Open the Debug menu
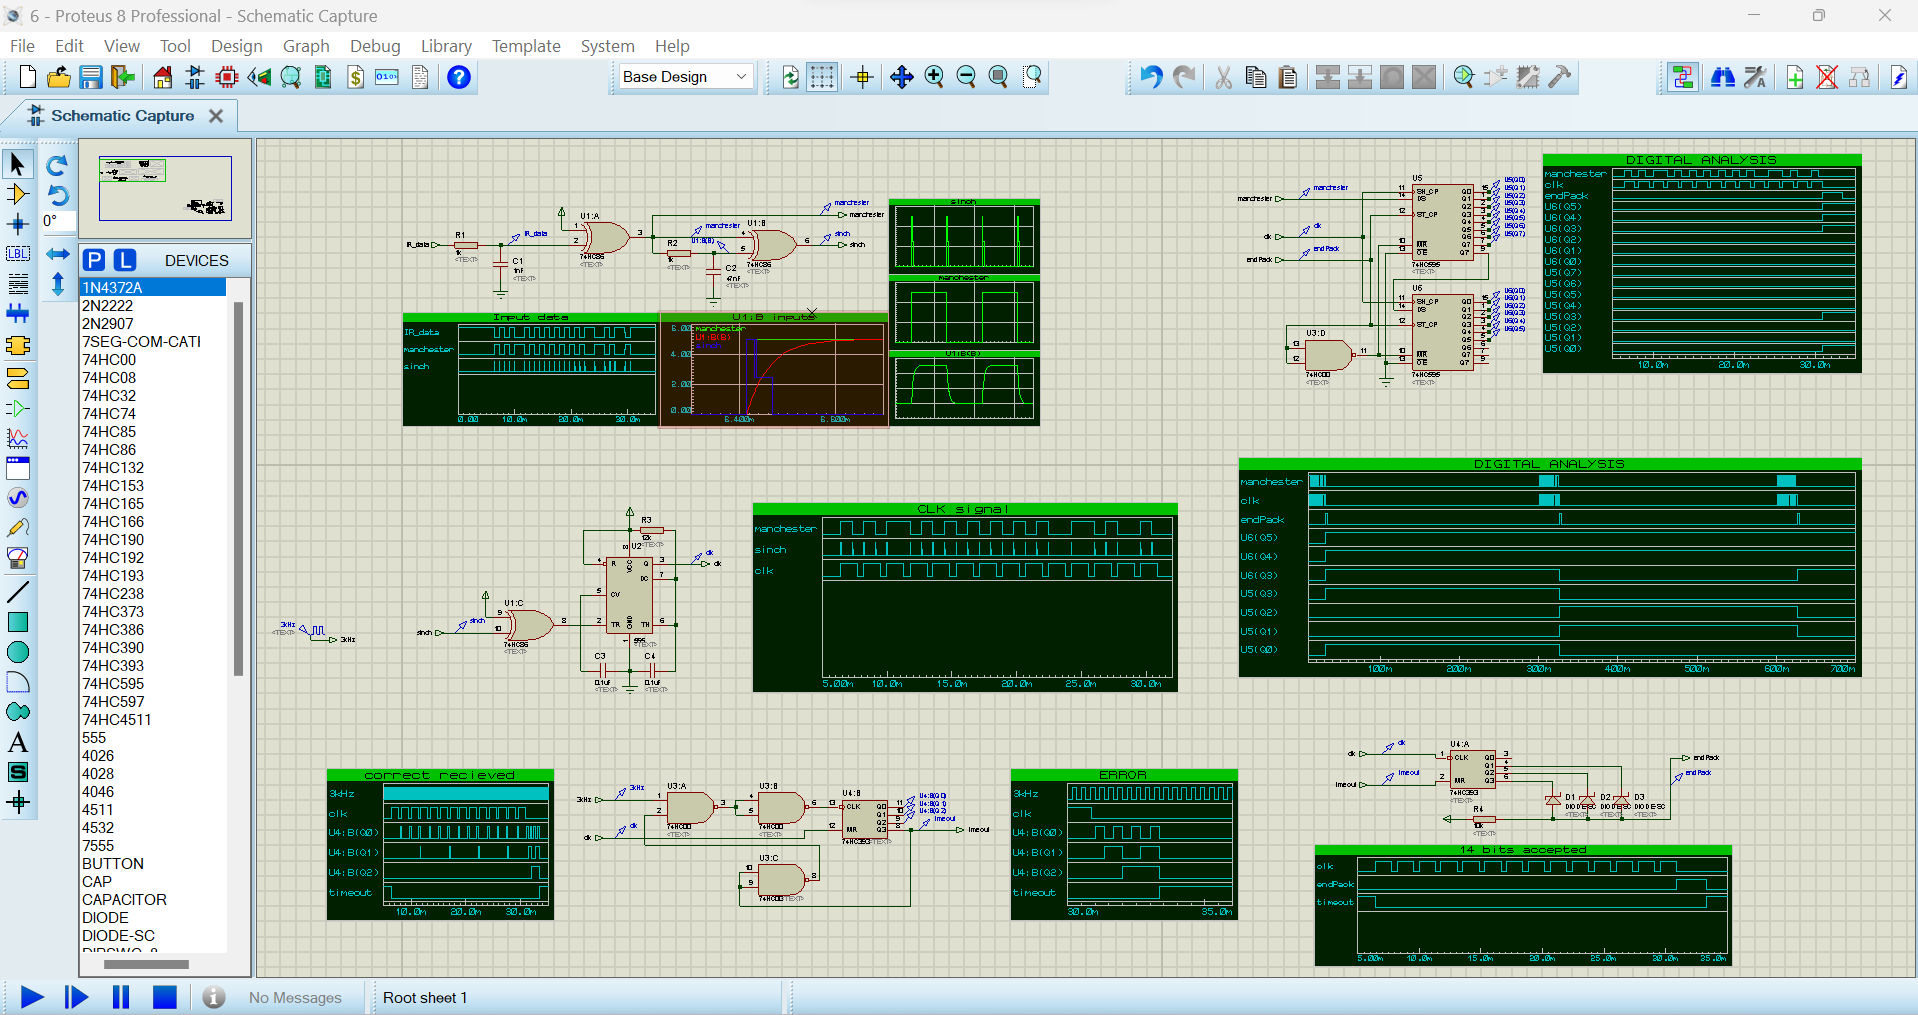Viewport: 1918px width, 1015px height. coord(375,46)
